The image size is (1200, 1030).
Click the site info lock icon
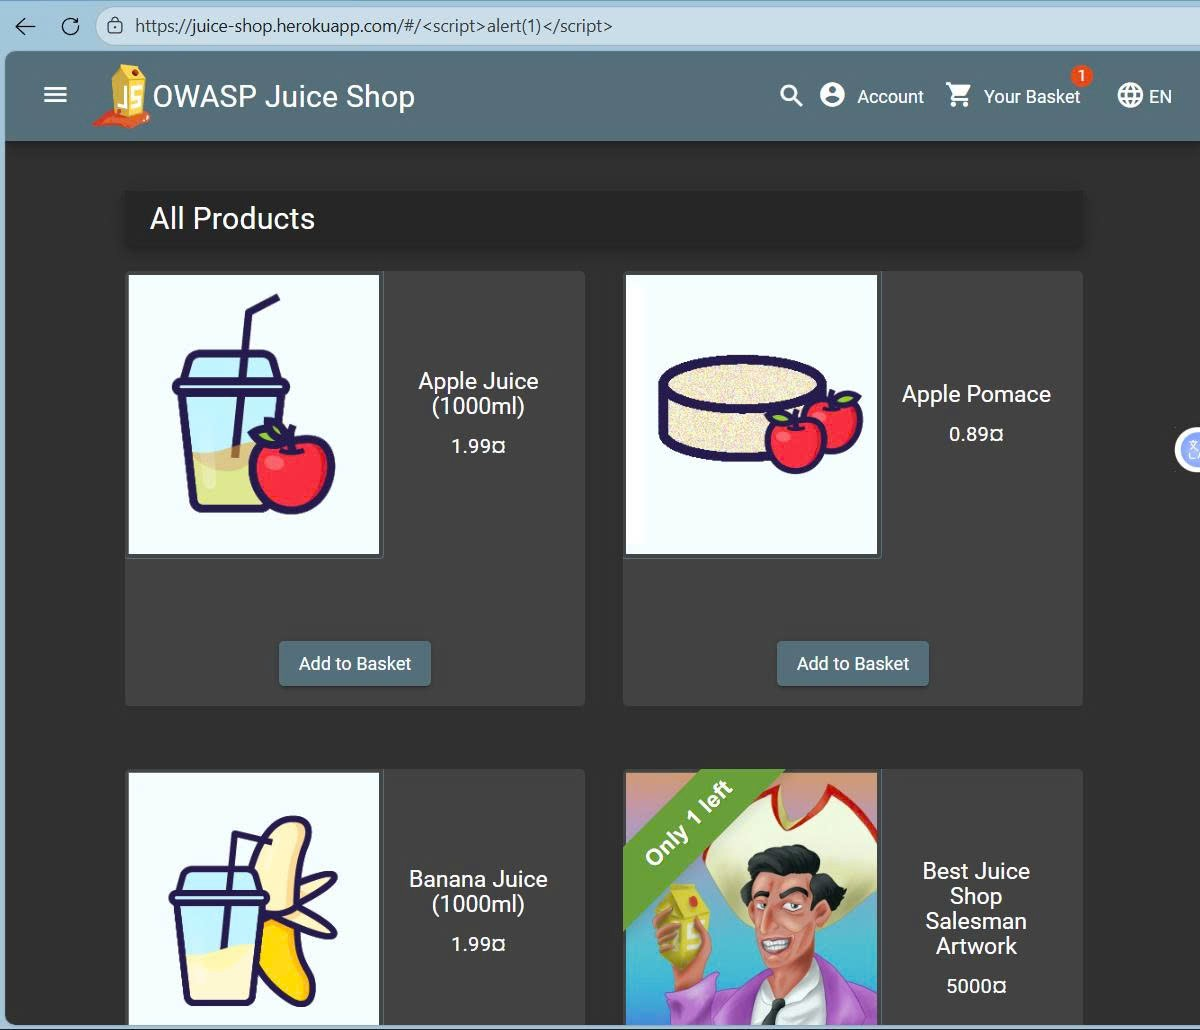pos(115,26)
